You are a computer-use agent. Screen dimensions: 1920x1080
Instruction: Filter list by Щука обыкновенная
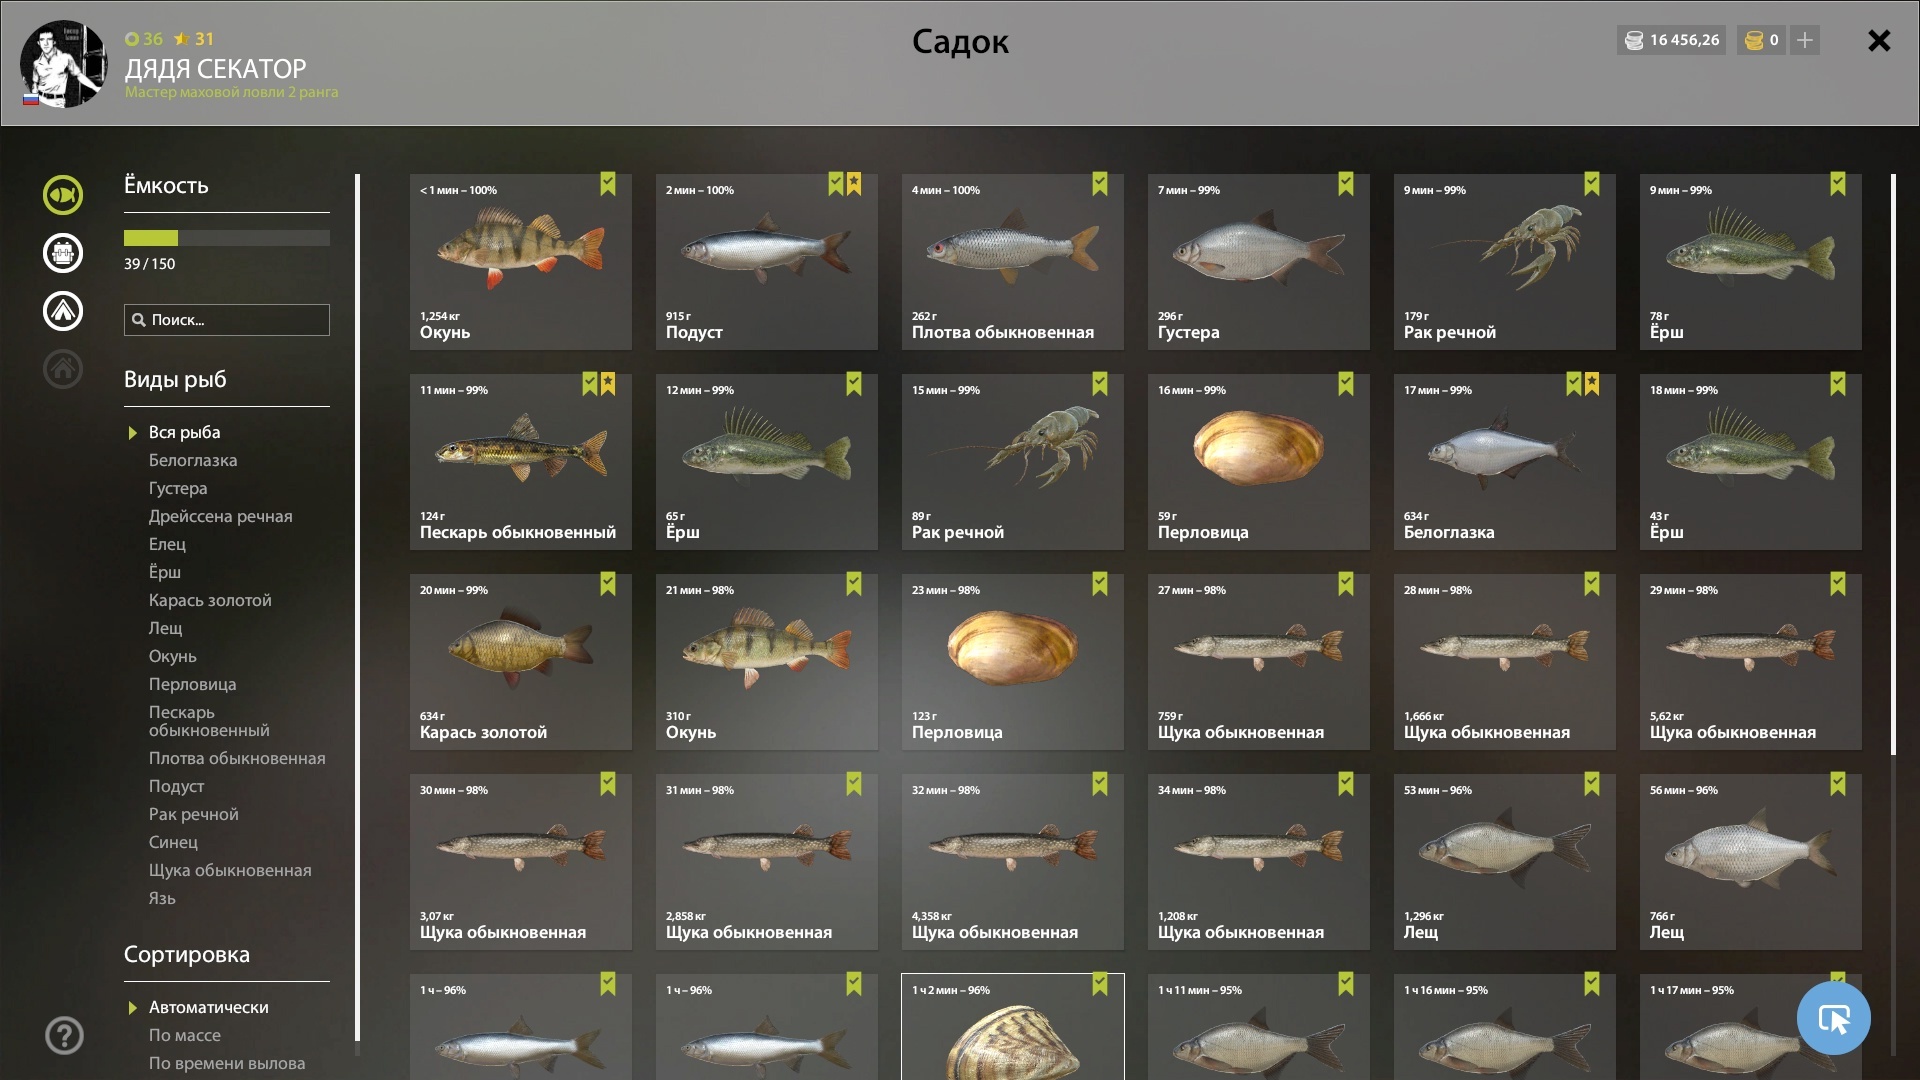pyautogui.click(x=230, y=870)
